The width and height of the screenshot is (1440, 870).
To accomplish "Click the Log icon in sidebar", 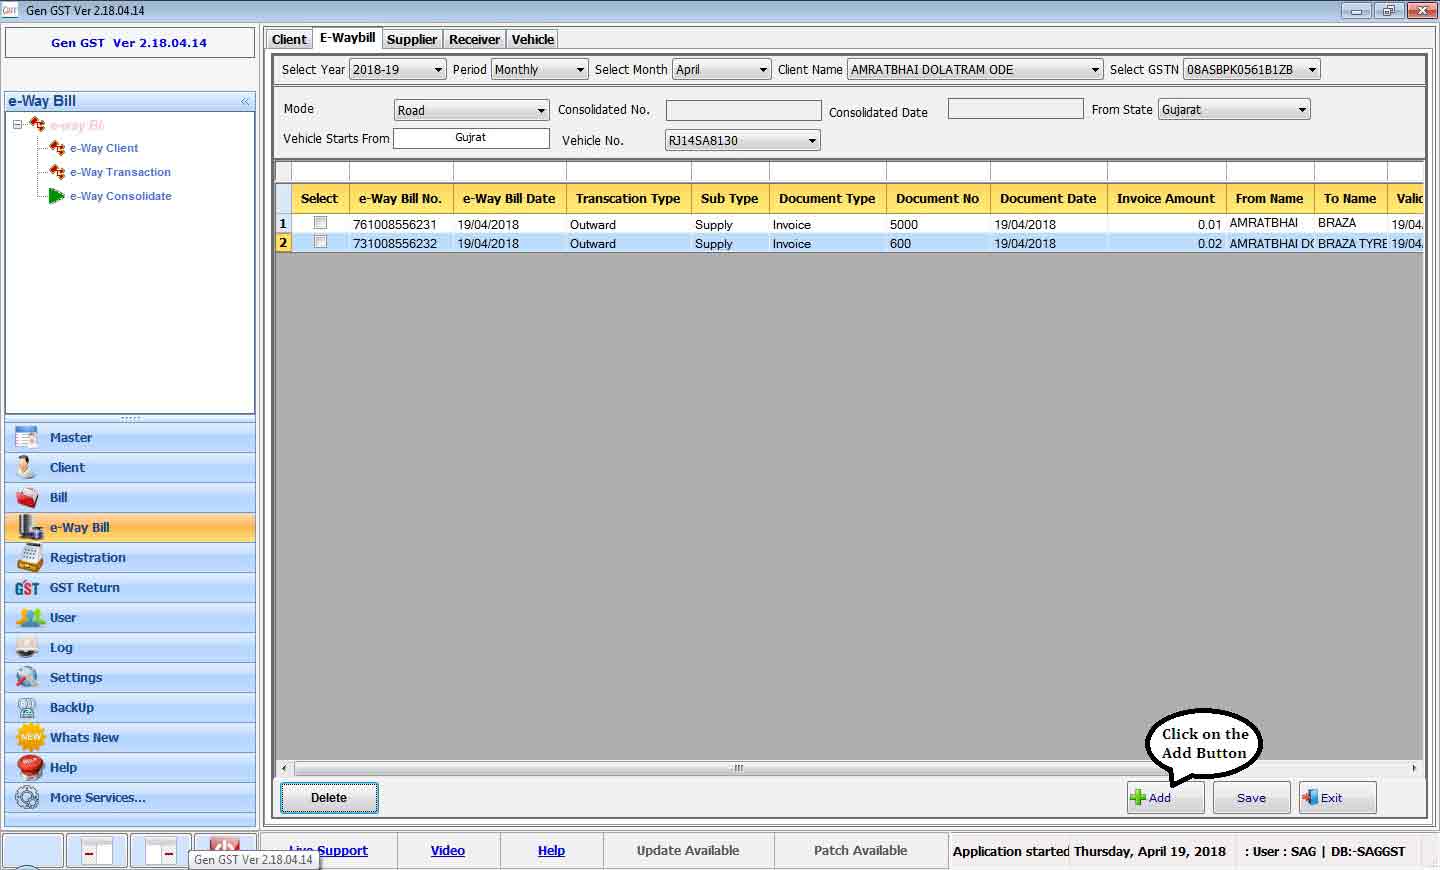I will click(27, 648).
